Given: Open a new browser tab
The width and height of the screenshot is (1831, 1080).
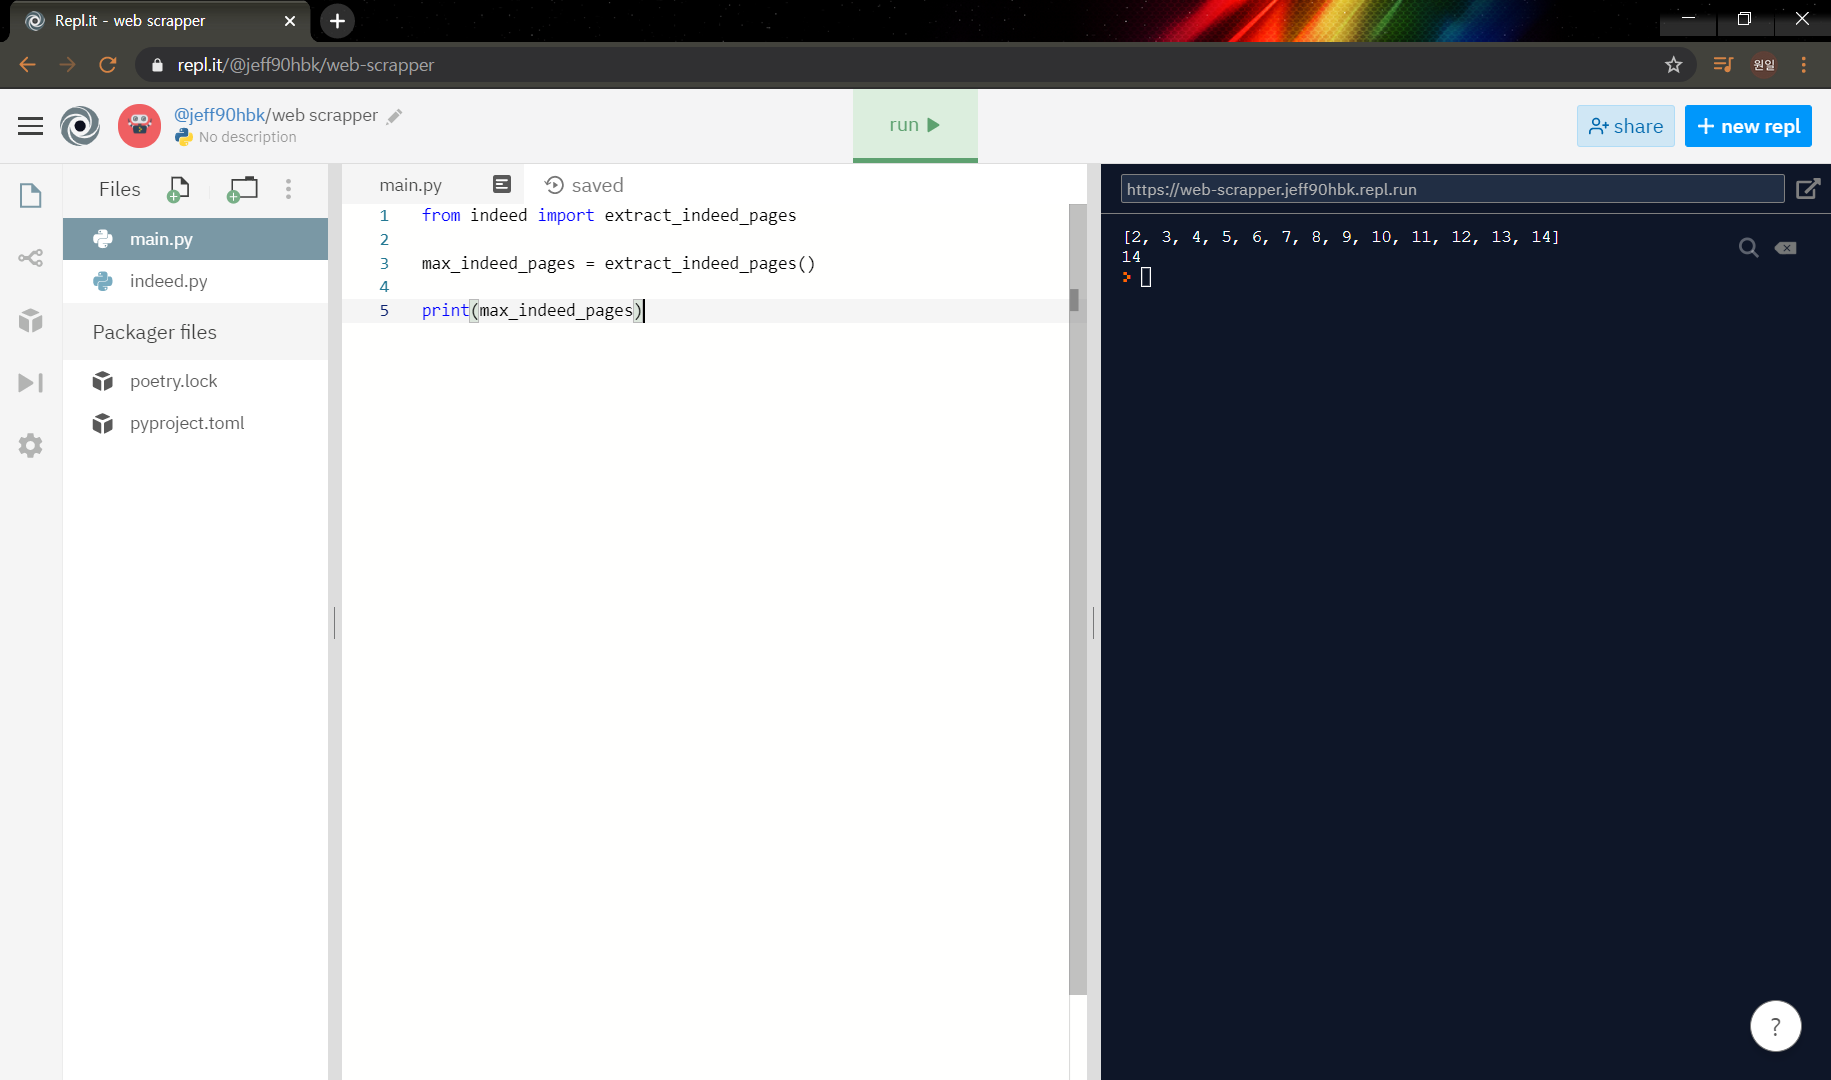Looking at the screenshot, I should point(337,21).
